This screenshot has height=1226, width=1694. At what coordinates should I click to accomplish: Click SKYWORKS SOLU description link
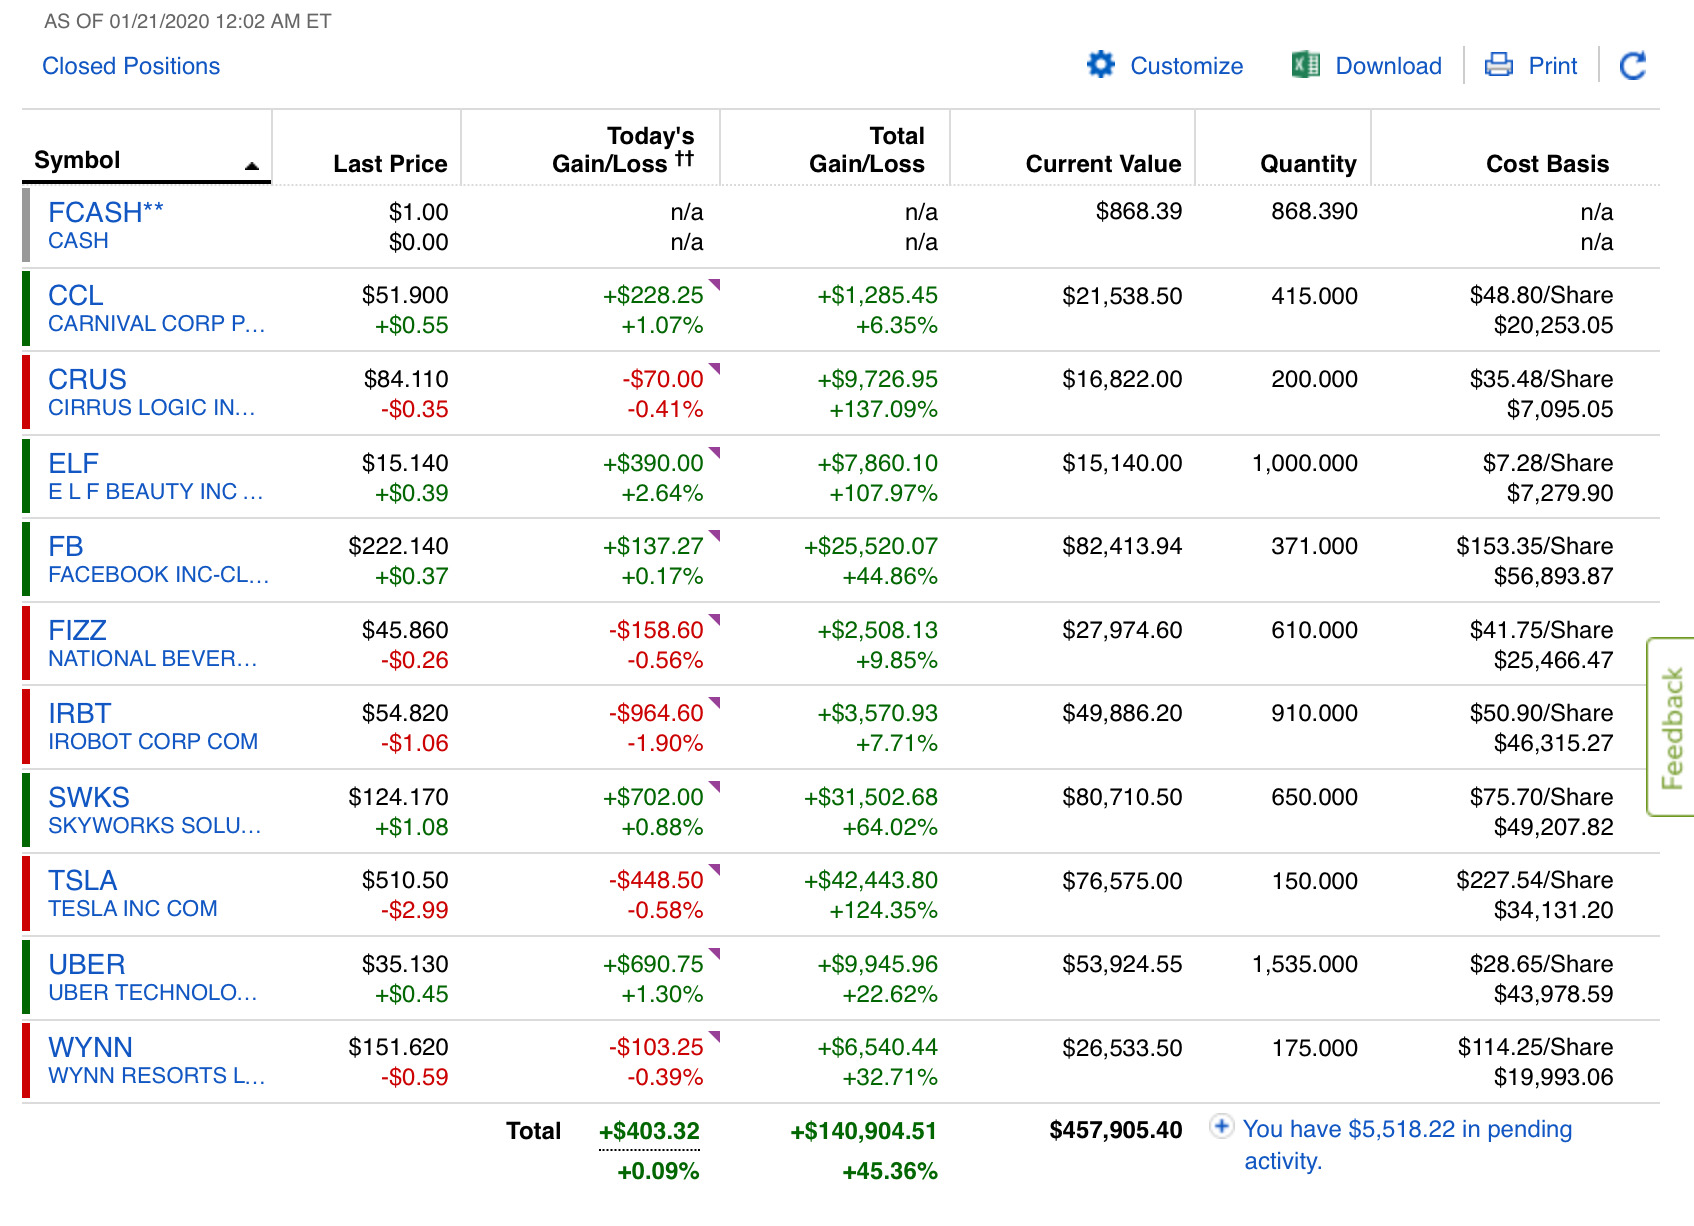pyautogui.click(x=155, y=826)
